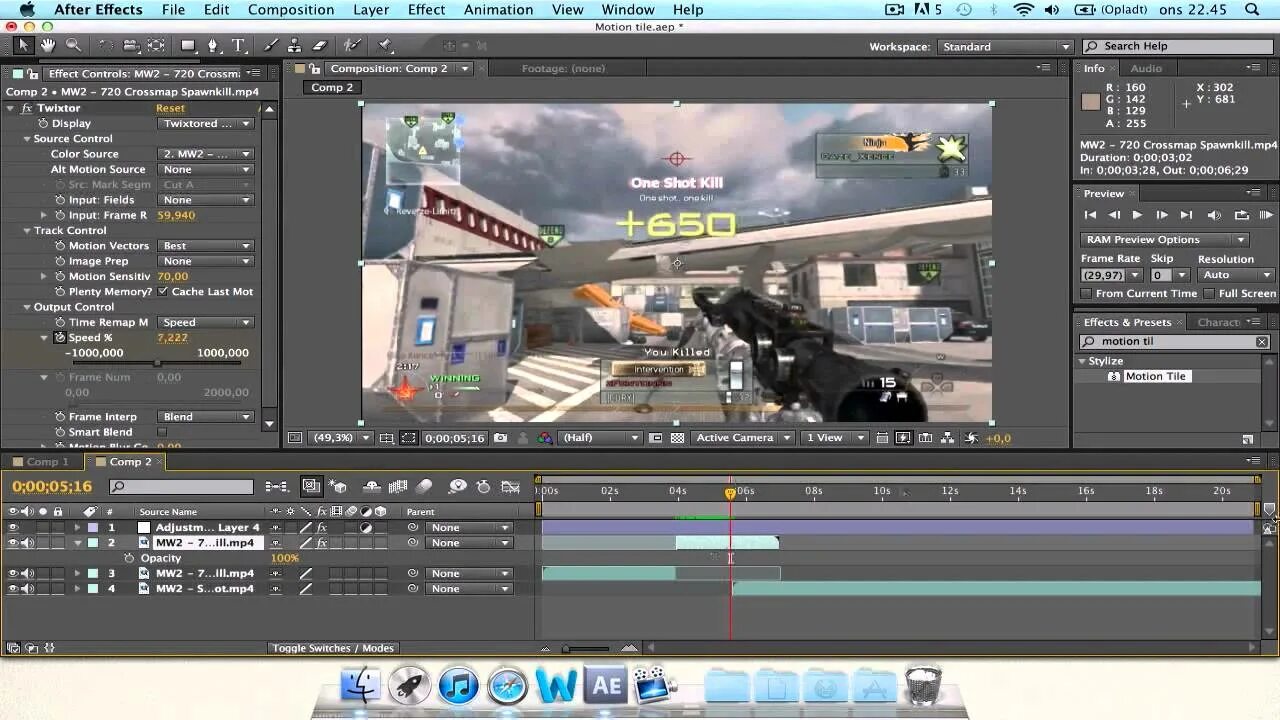The width and height of the screenshot is (1280, 720).
Task: Select the Horizontal Type tool
Action: (238, 46)
